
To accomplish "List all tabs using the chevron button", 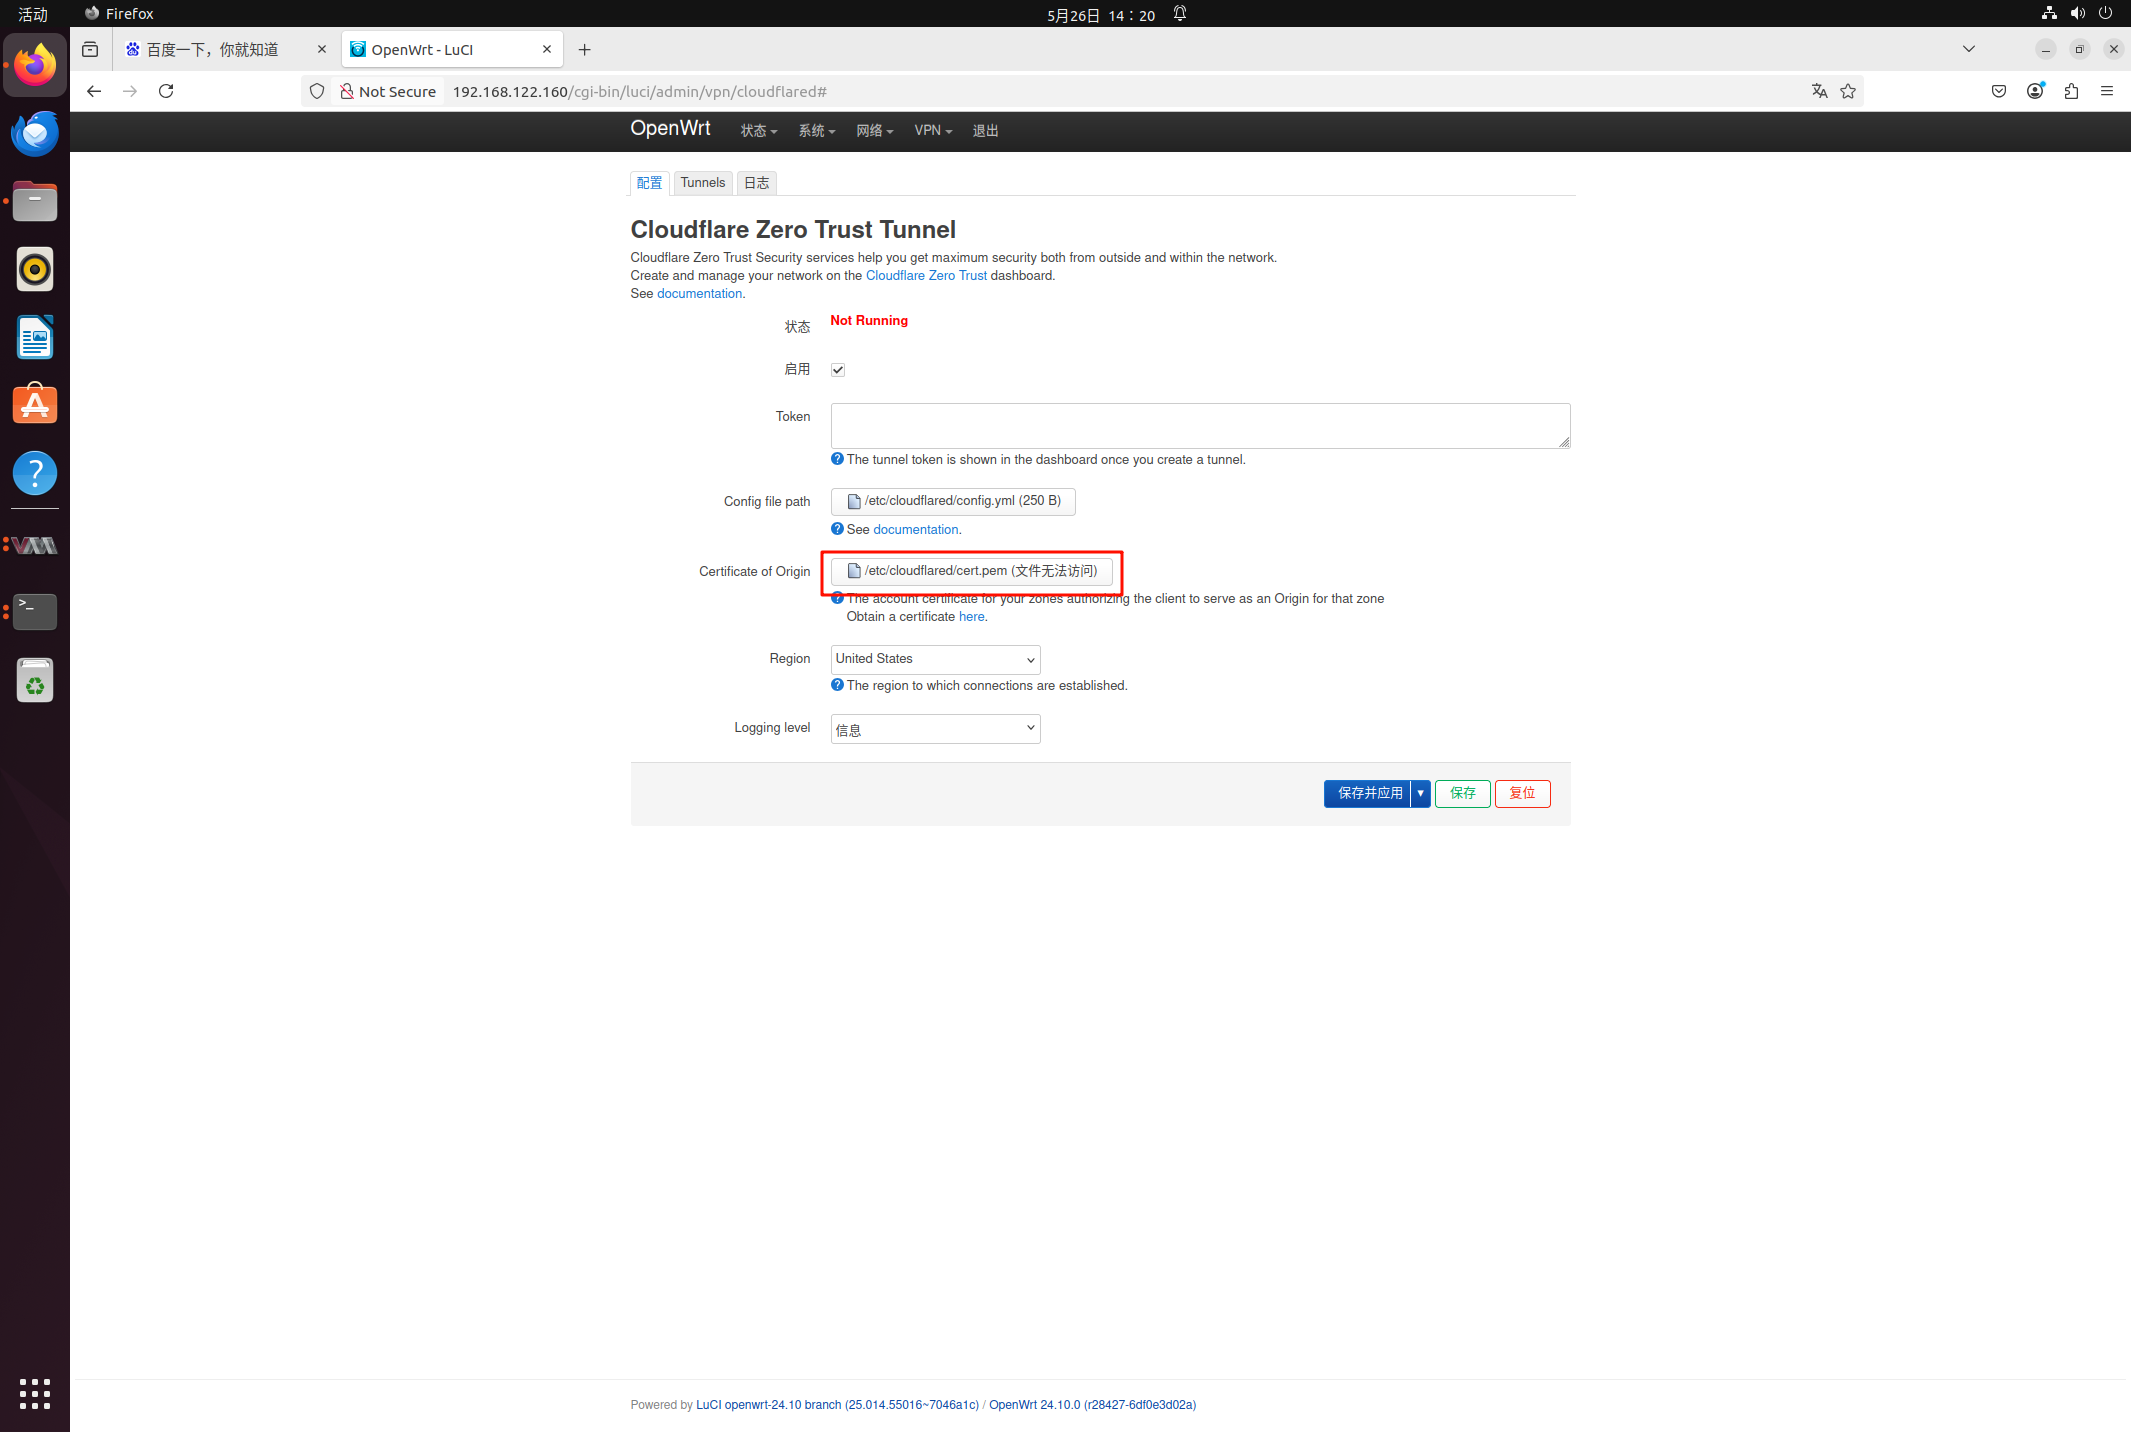I will (x=1969, y=49).
